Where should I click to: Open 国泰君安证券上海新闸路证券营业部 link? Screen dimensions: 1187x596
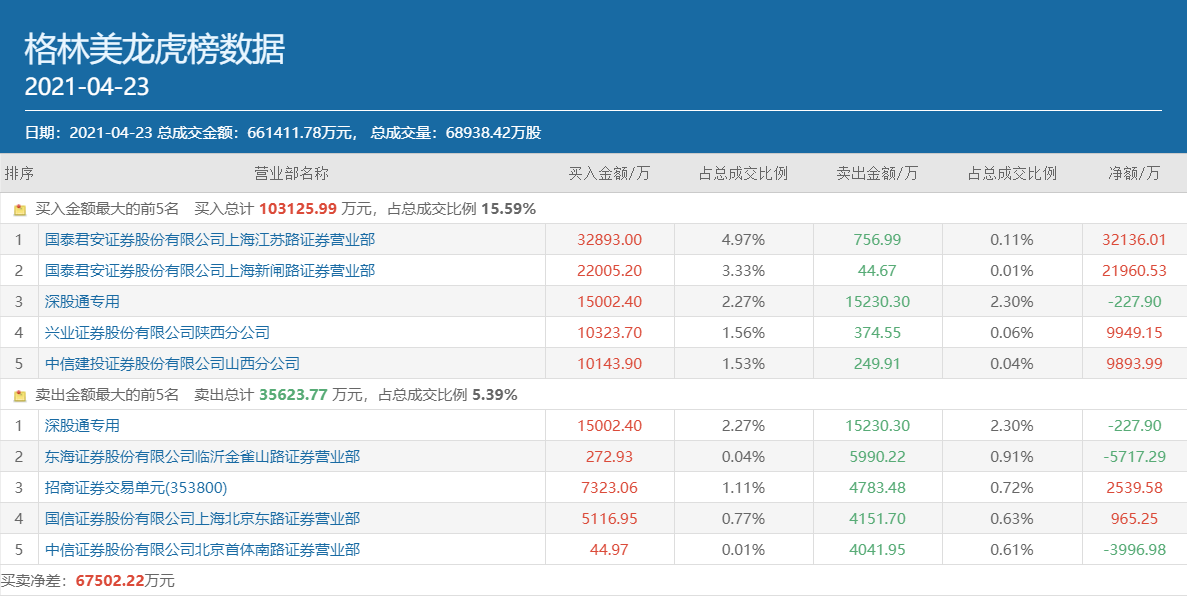pyautogui.click(x=210, y=271)
